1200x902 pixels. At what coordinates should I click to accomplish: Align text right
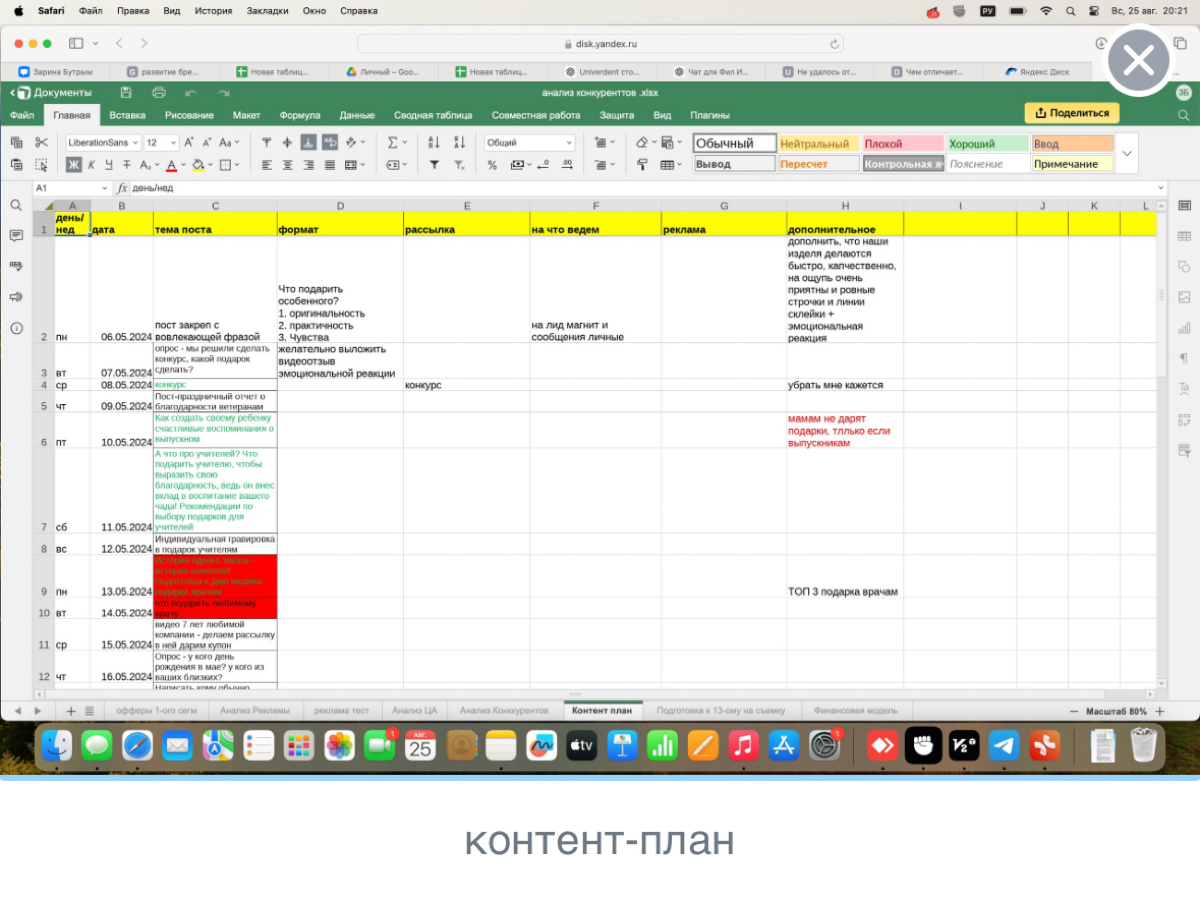point(309,164)
